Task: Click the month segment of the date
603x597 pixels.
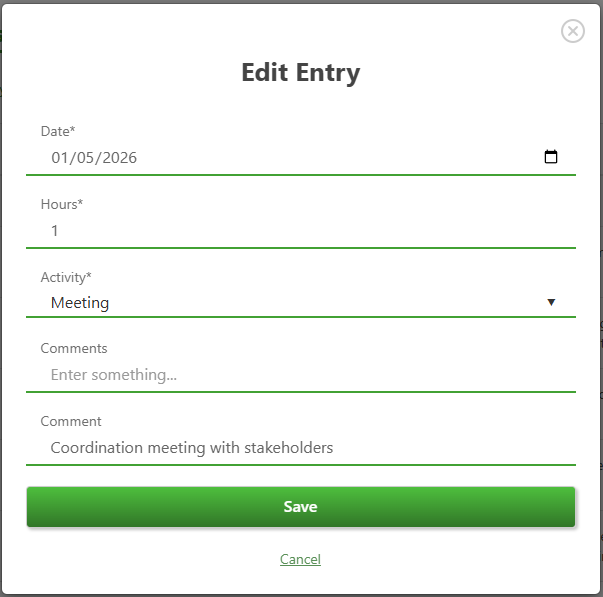Action: 59,158
